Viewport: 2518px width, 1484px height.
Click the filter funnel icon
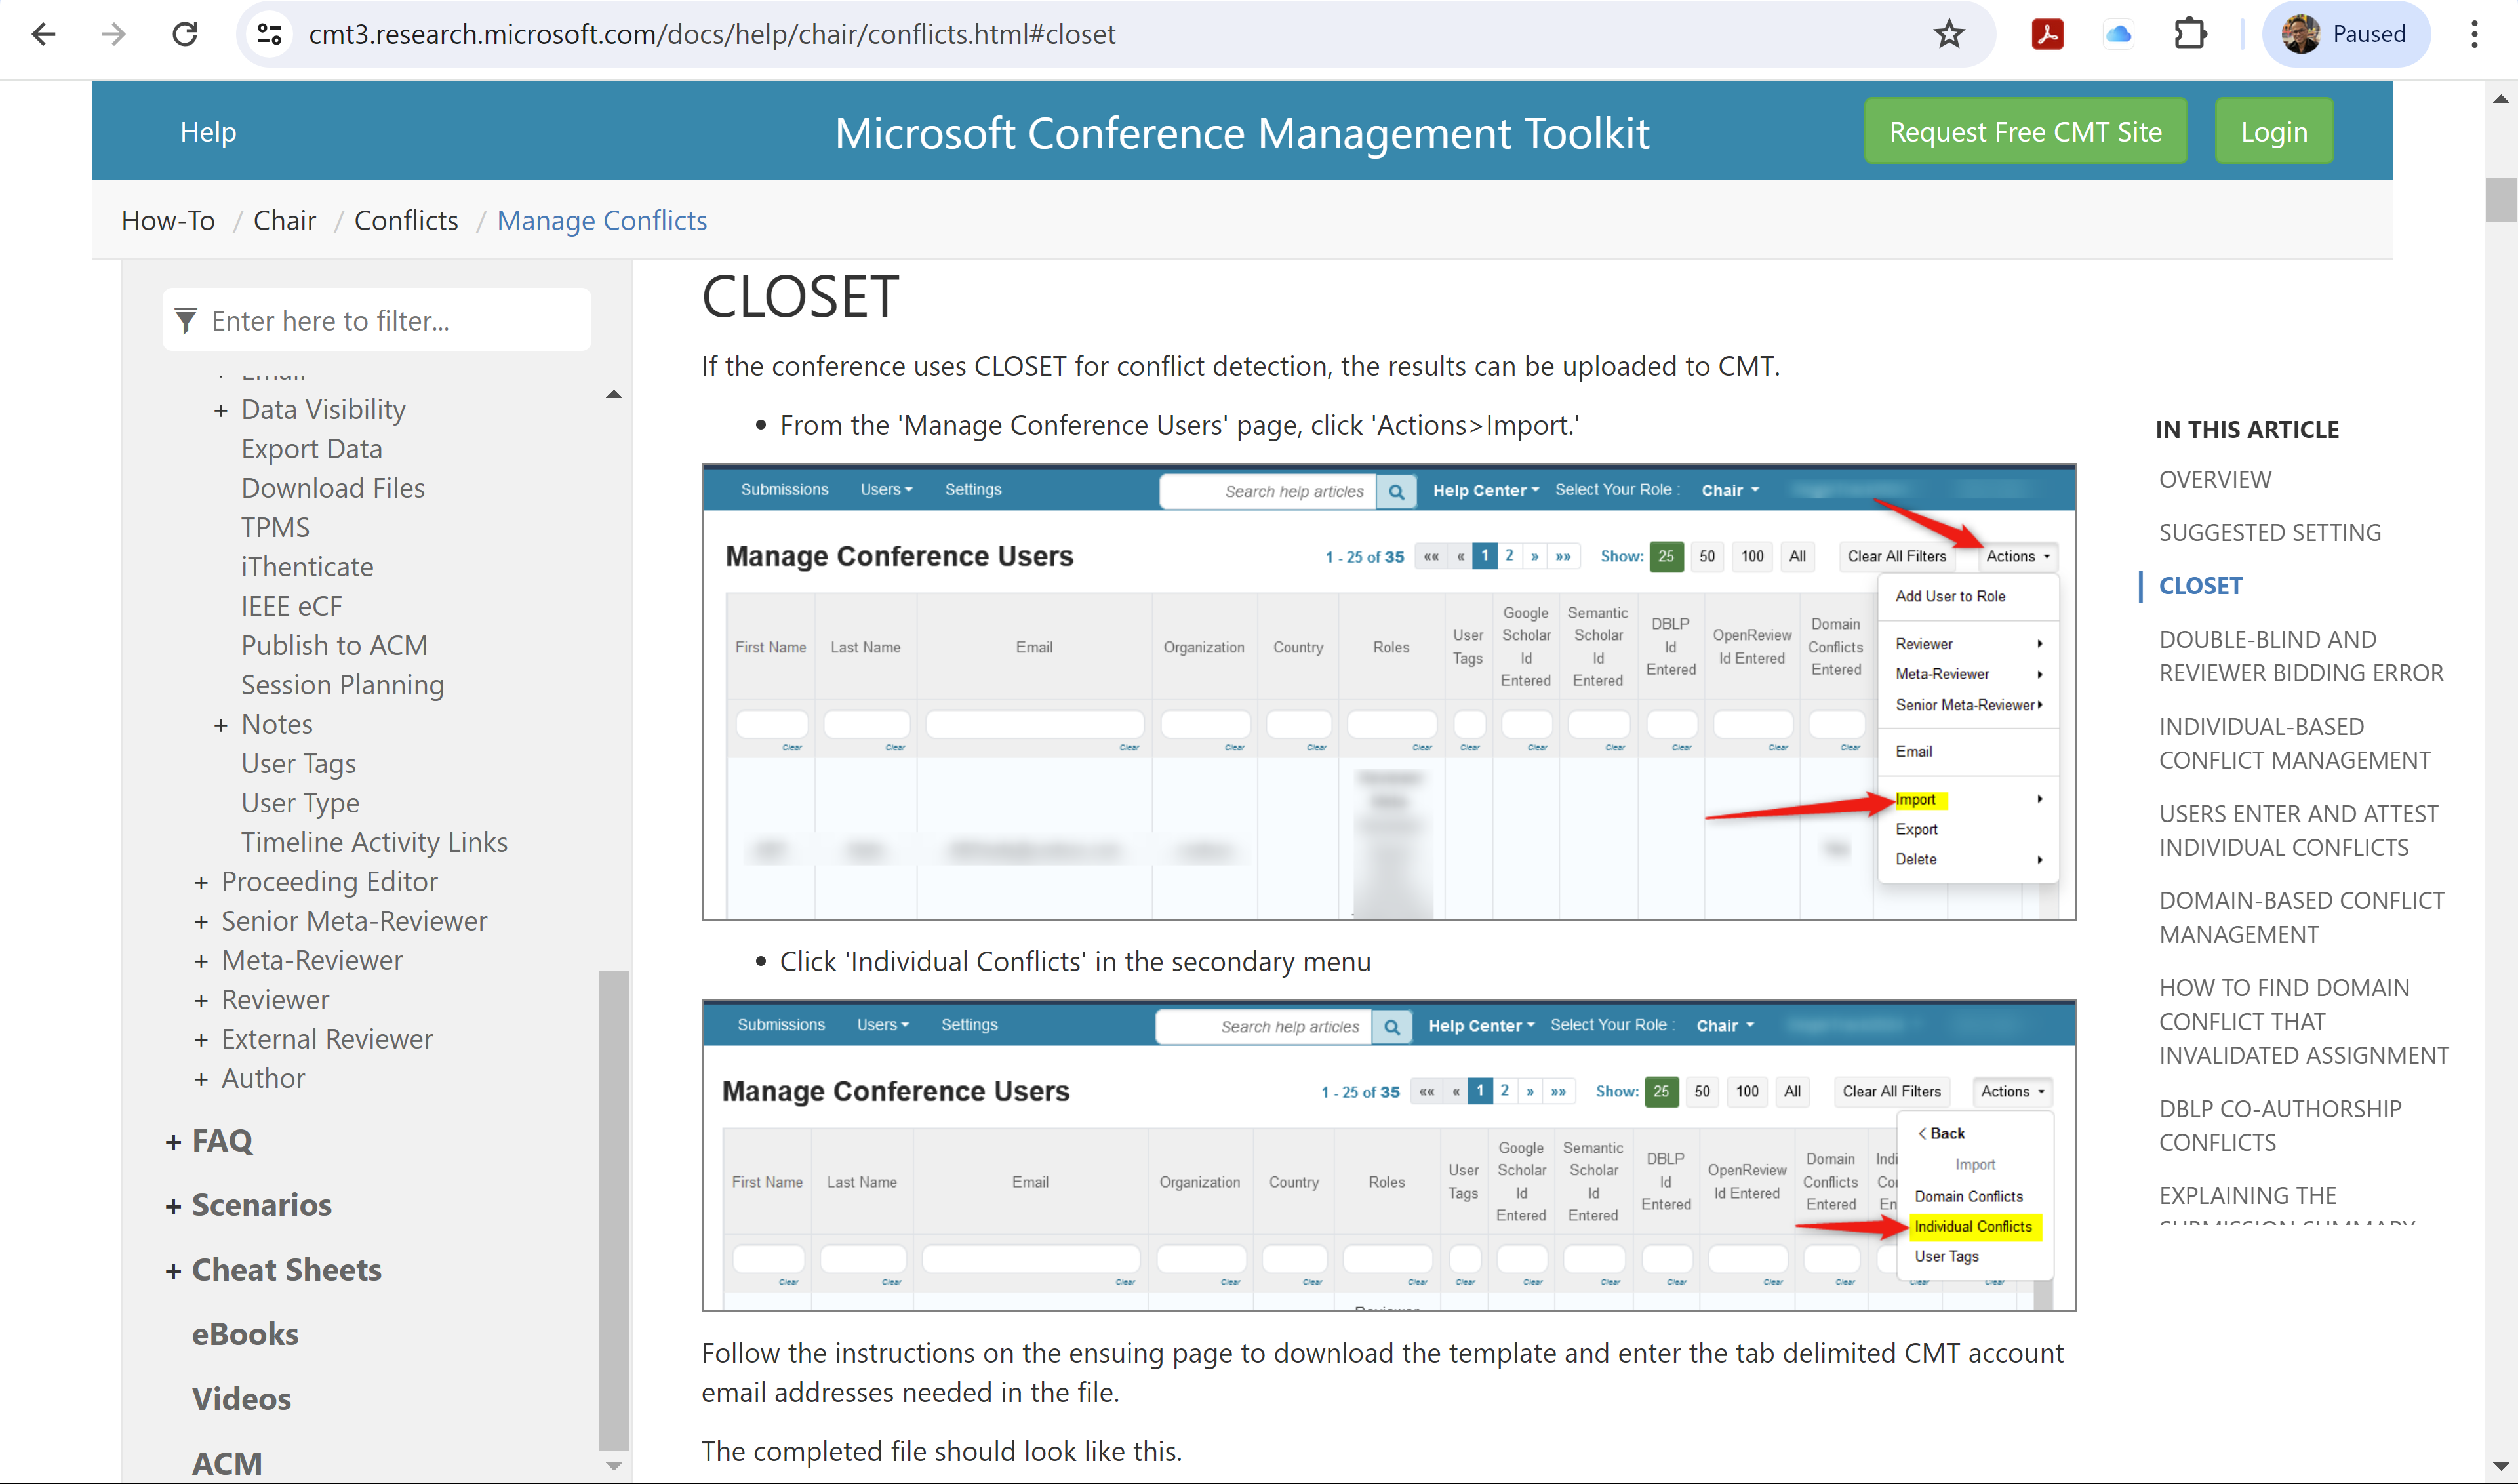coord(186,321)
